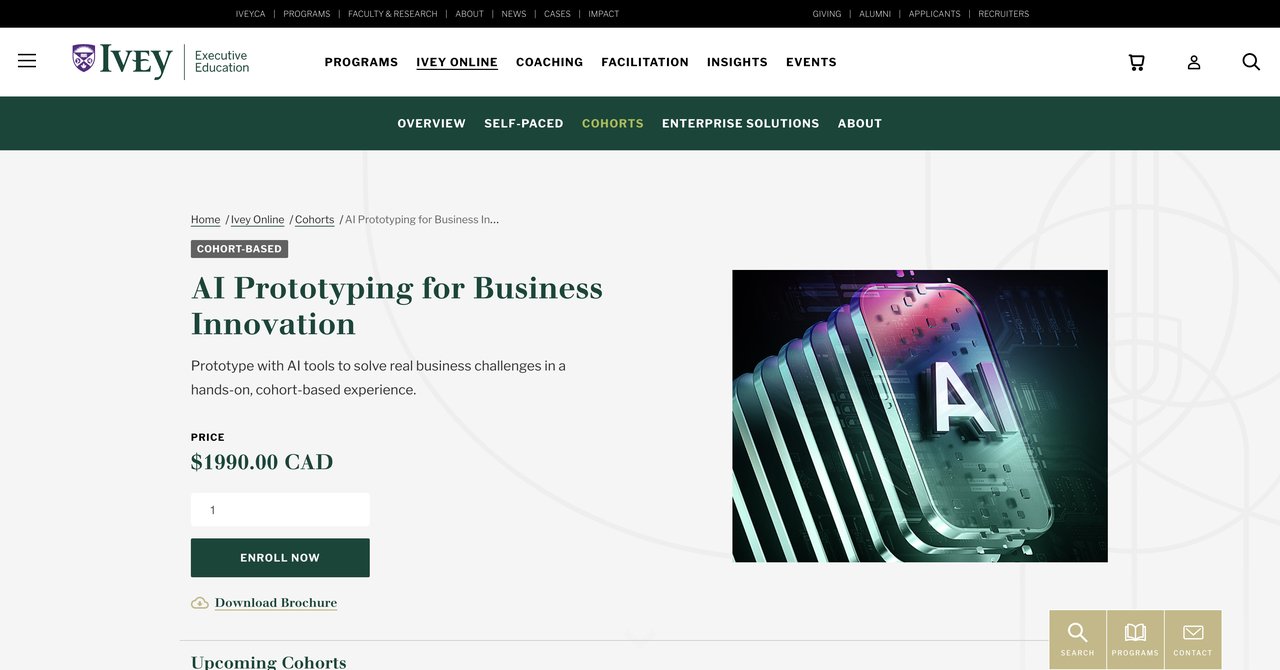Screen dimensions: 1280x670
Task: Open the Facilitation menu item
Action: (x=645, y=62)
